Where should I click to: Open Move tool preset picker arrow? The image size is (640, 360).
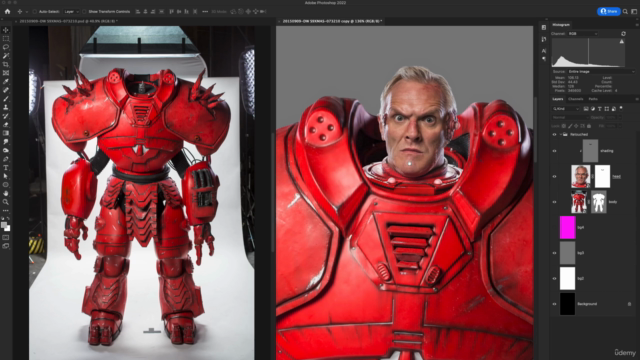(x=27, y=12)
